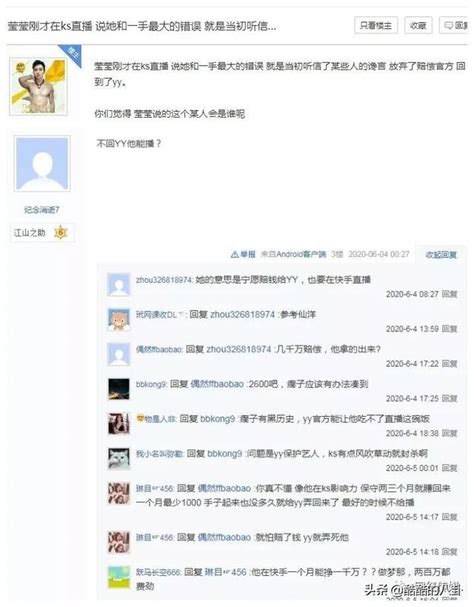Reply to the 2020-6-5 00:01 comment
The width and height of the screenshot is (474, 607).
tap(450, 468)
